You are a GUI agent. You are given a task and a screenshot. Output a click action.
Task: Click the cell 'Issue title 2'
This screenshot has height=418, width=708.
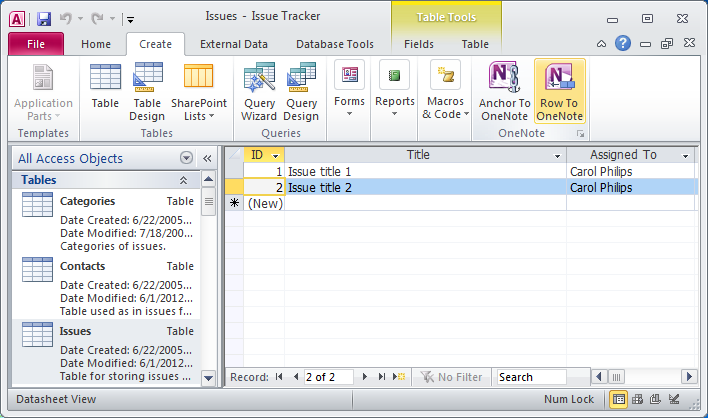tap(425, 187)
